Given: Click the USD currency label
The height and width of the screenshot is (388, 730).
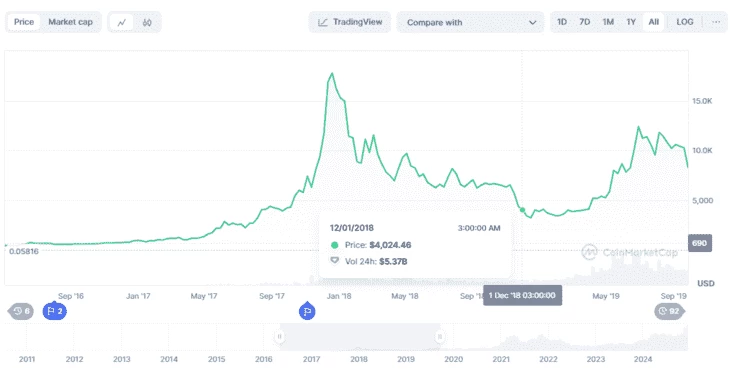Looking at the screenshot, I should point(706,283).
